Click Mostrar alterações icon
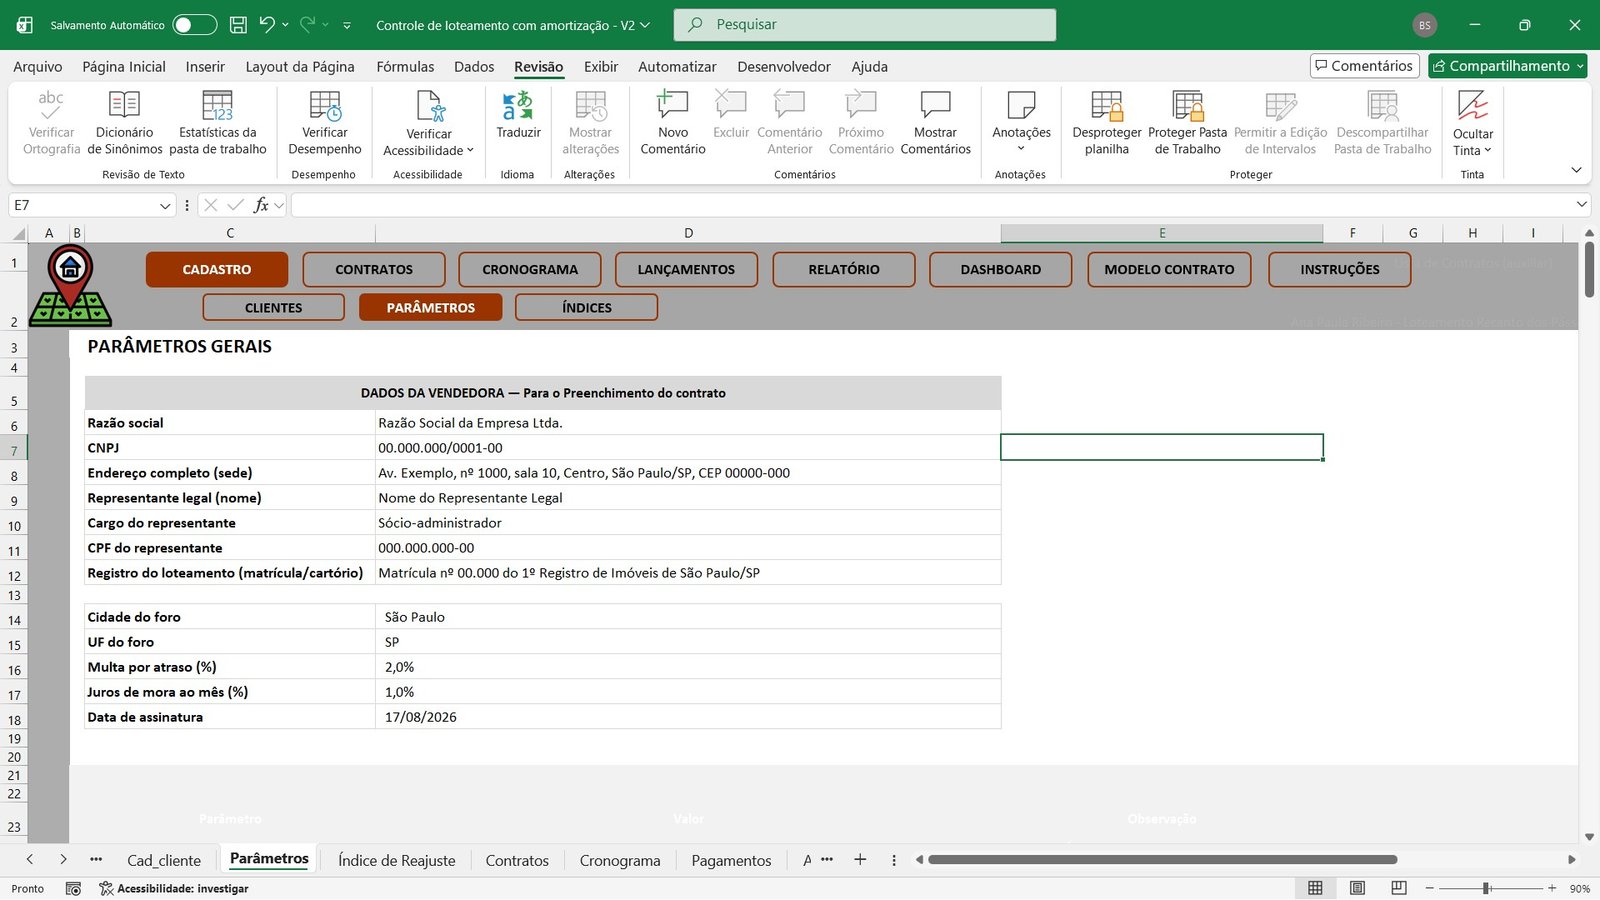Viewport: 1600px width, 900px height. tap(590, 105)
